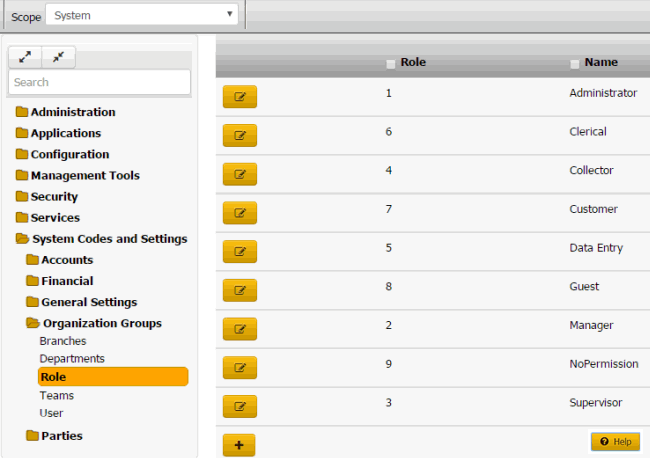Click the edit icon beside Manager
This screenshot has height=458, width=650.
(239, 329)
